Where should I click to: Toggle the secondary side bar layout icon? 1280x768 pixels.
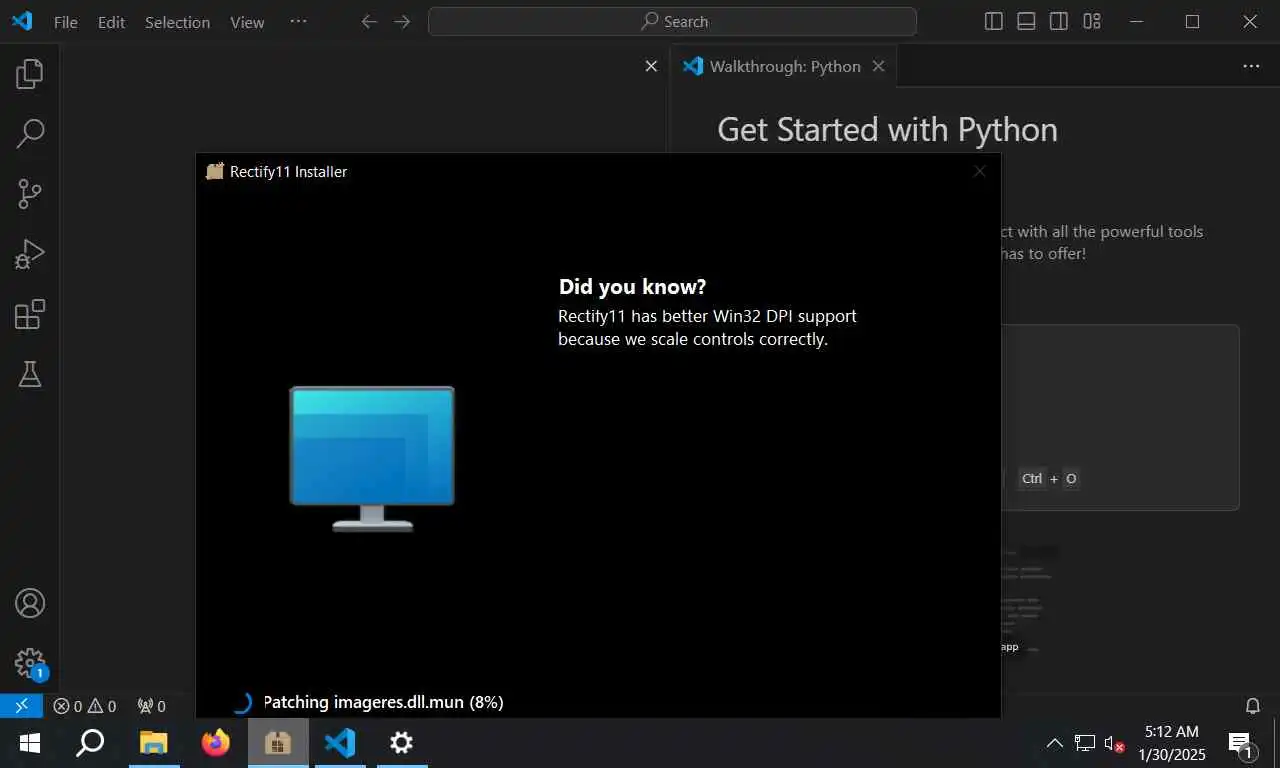[x=1059, y=21]
